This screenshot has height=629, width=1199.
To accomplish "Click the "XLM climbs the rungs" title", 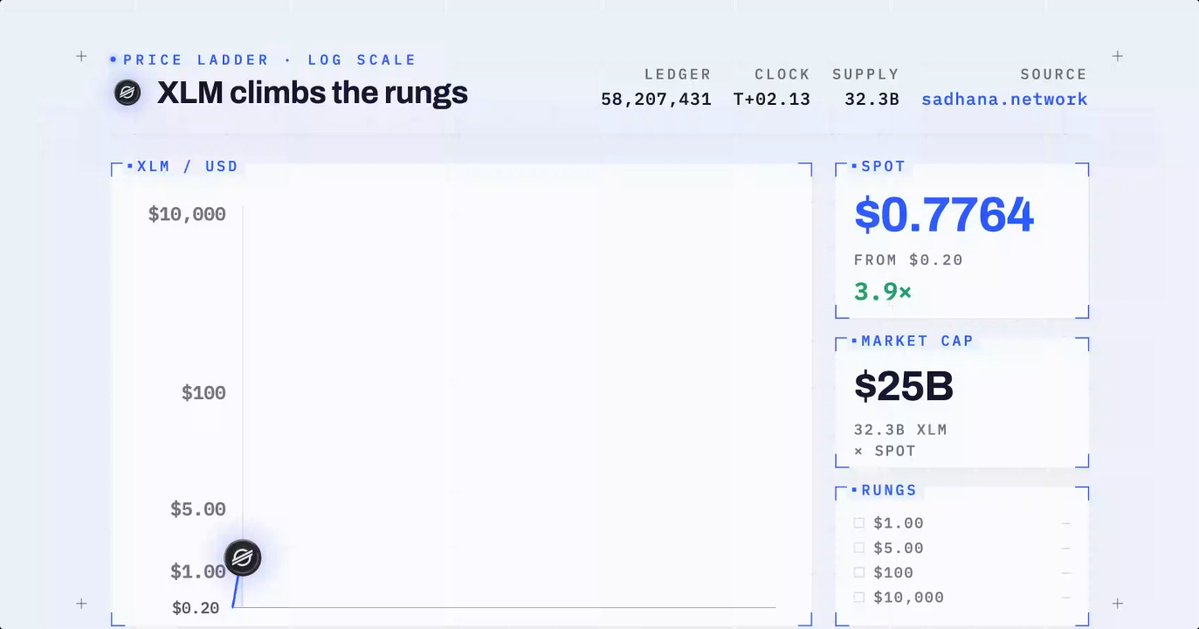I will [312, 92].
